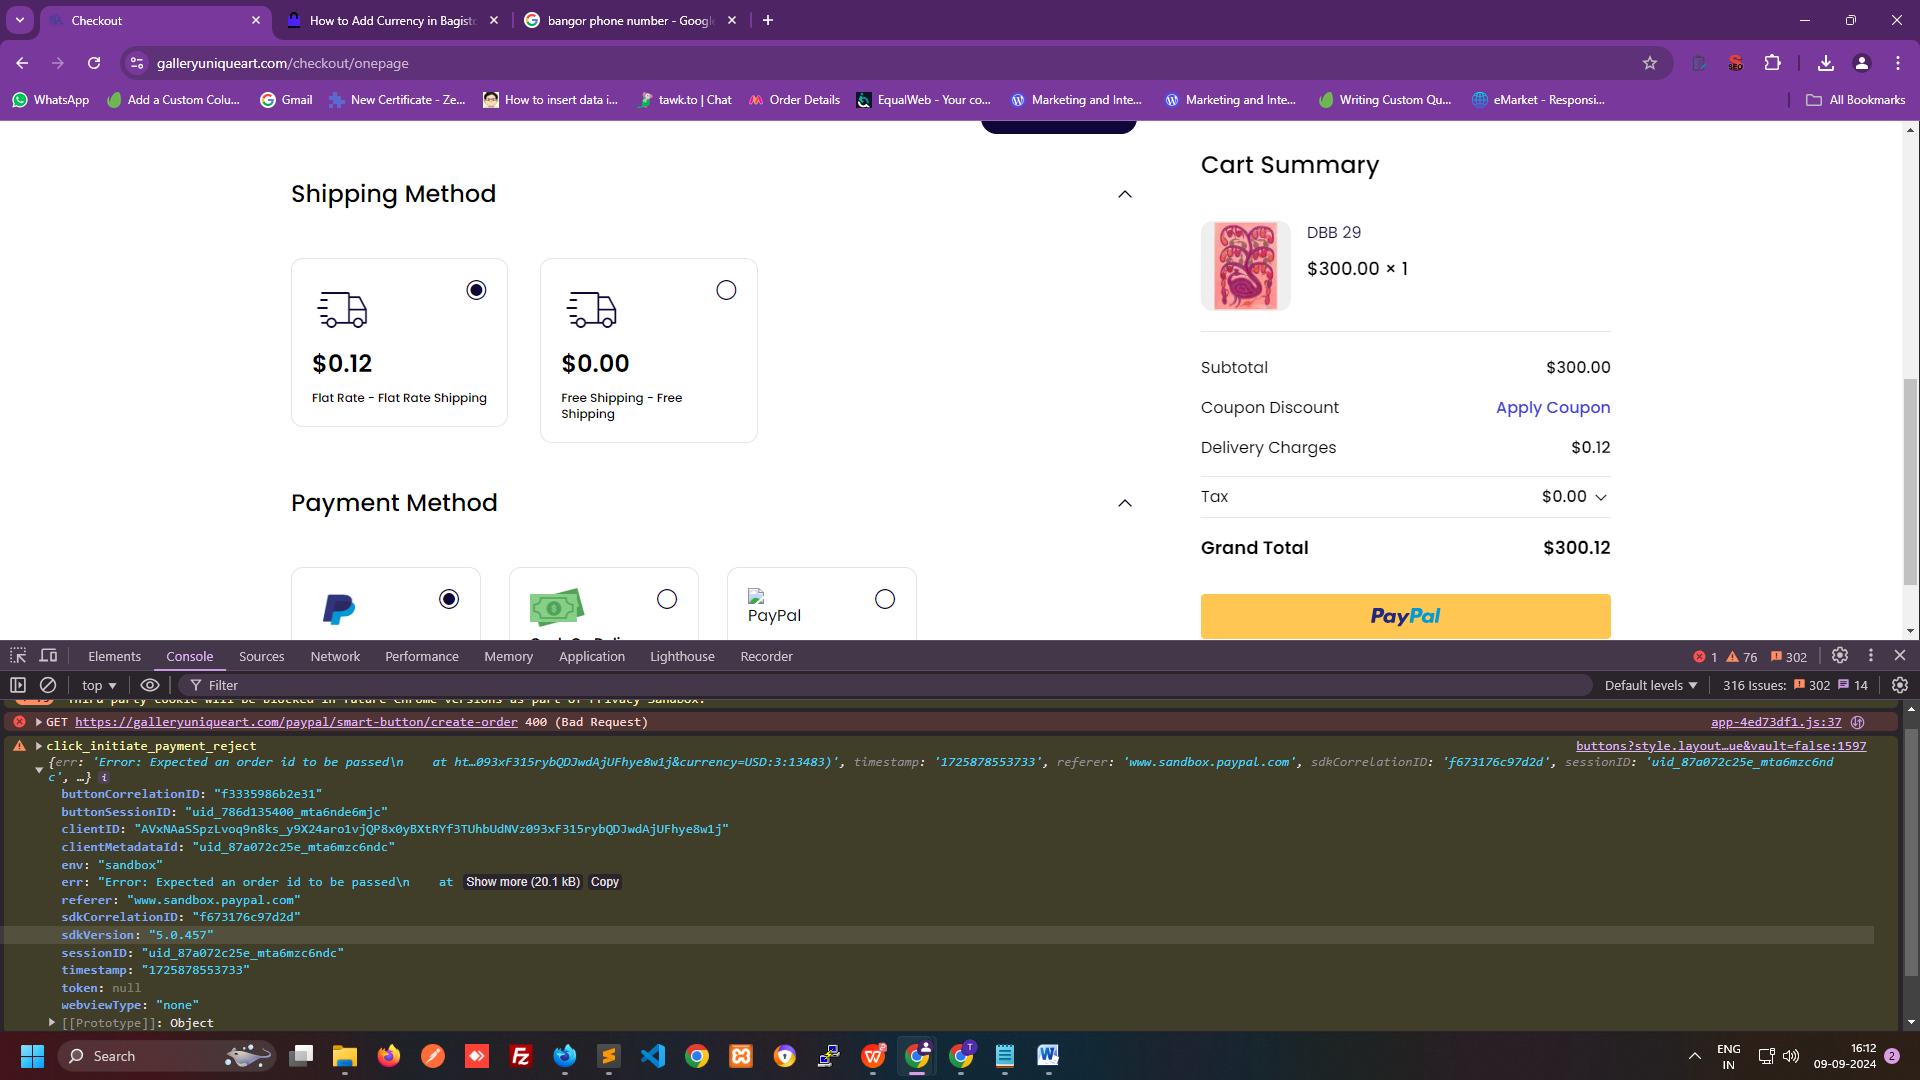Expand the GET request error row
Screen dimensions: 1920x1080
pyautogui.click(x=39, y=722)
